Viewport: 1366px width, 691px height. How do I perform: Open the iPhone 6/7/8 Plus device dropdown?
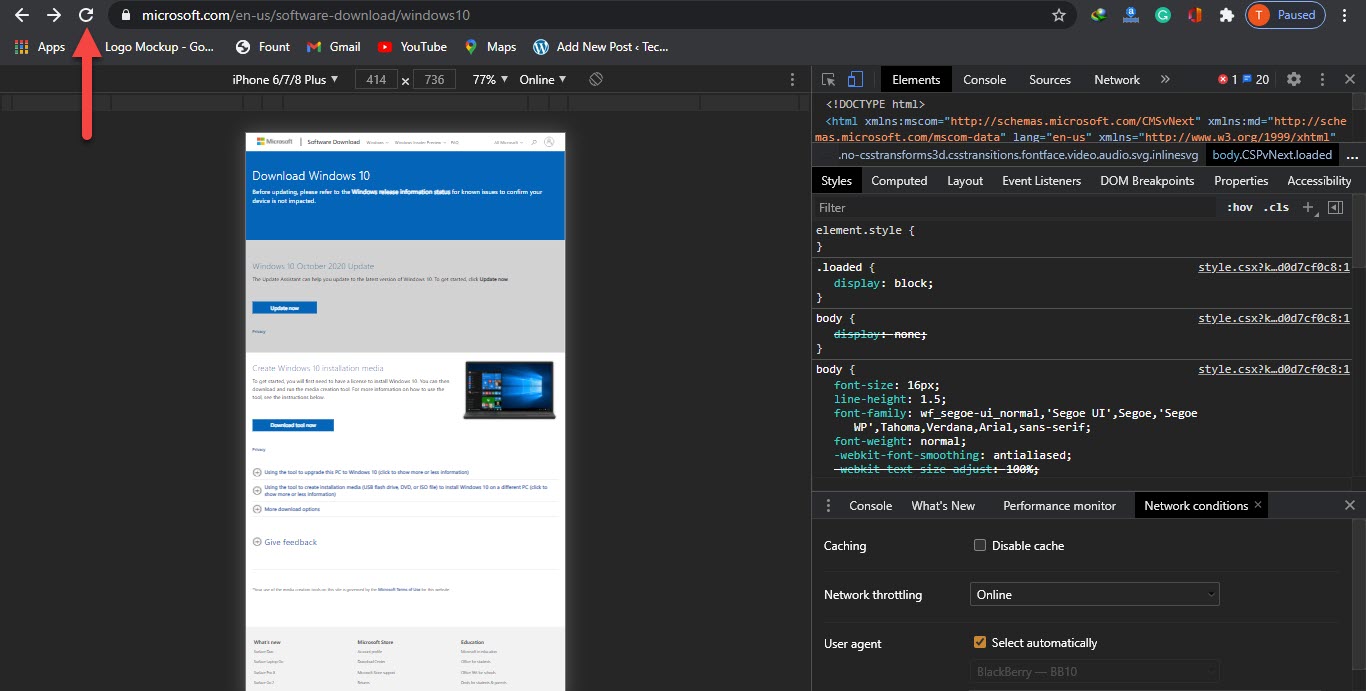pyautogui.click(x=285, y=79)
